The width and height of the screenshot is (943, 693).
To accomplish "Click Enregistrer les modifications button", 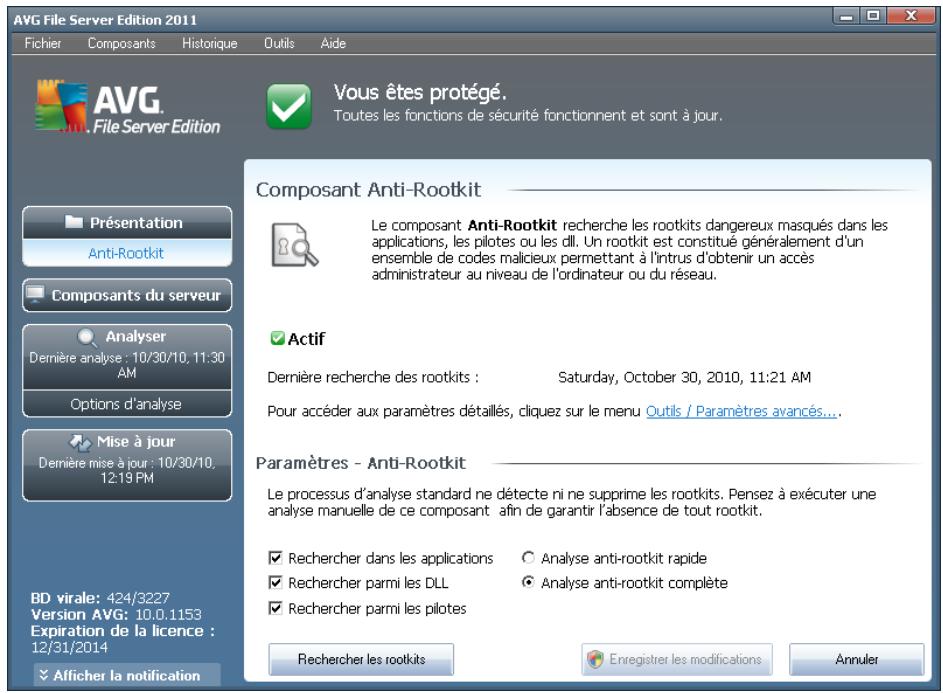I will point(677,659).
